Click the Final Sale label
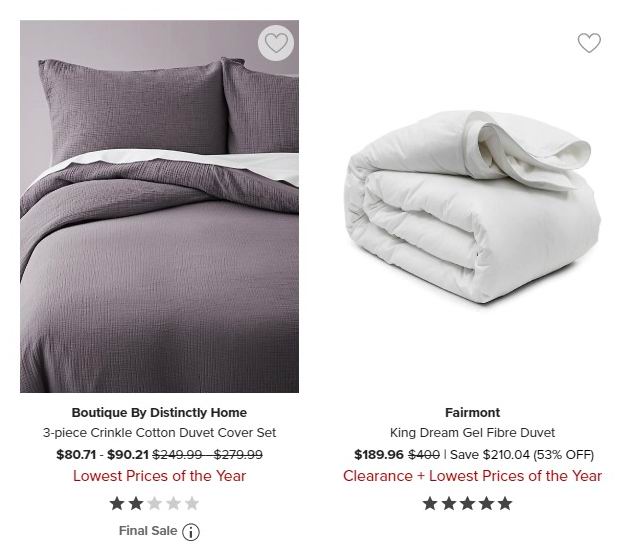The image size is (633, 552). point(148,531)
